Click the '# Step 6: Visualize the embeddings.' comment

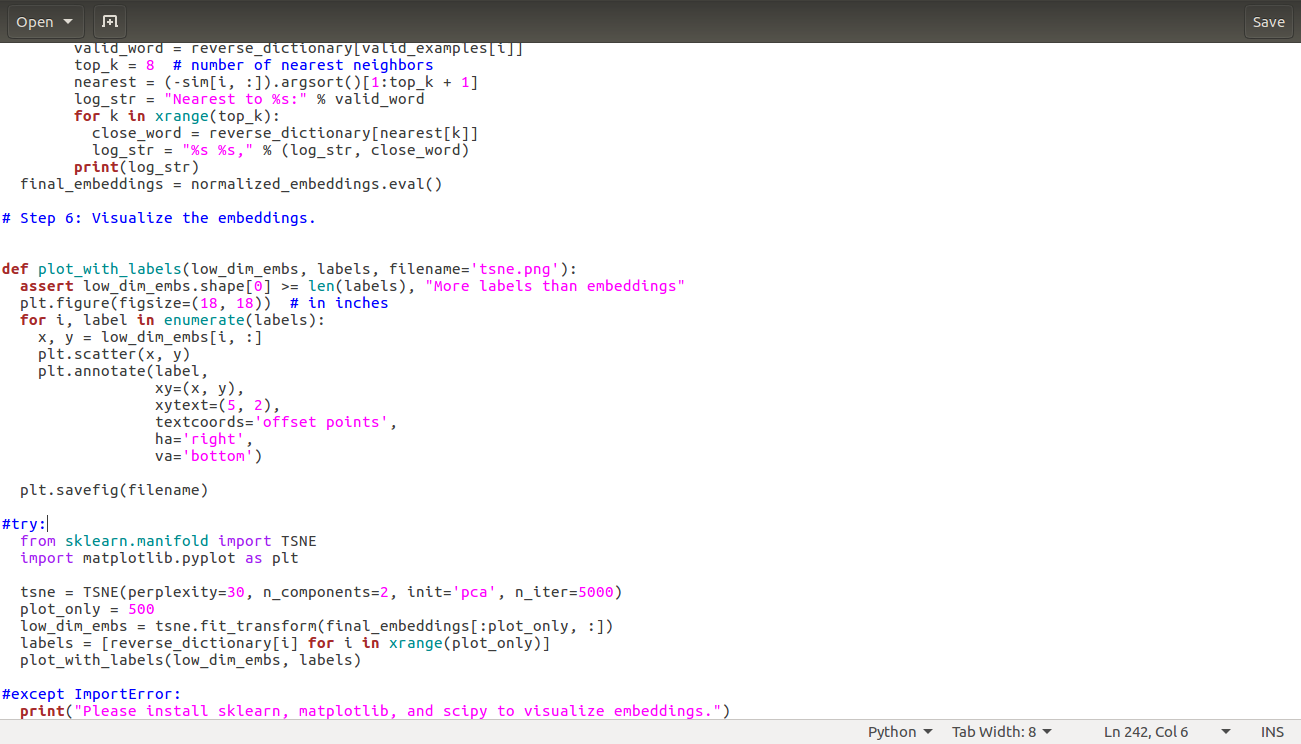(159, 218)
